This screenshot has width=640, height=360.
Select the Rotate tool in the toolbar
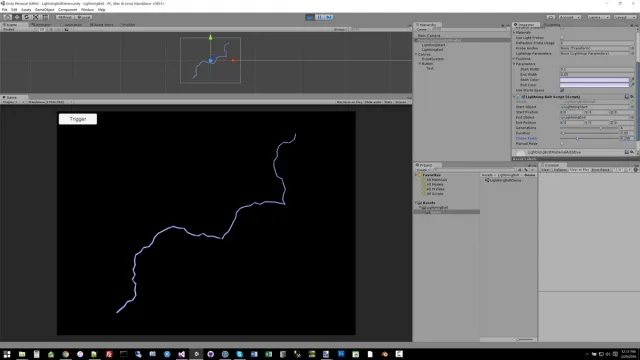pyautogui.click(x=26, y=17)
